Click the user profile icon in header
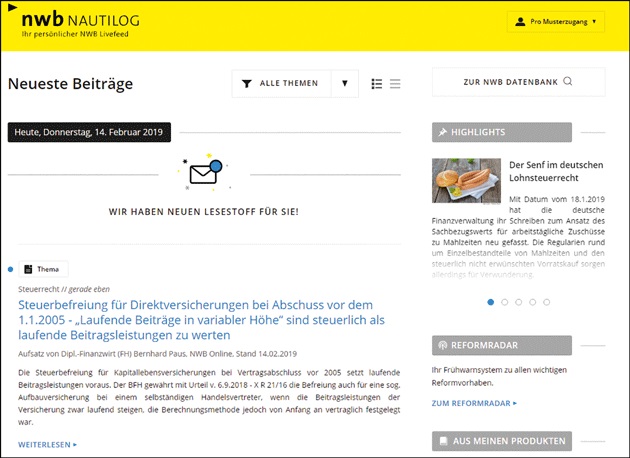 tap(520, 21)
